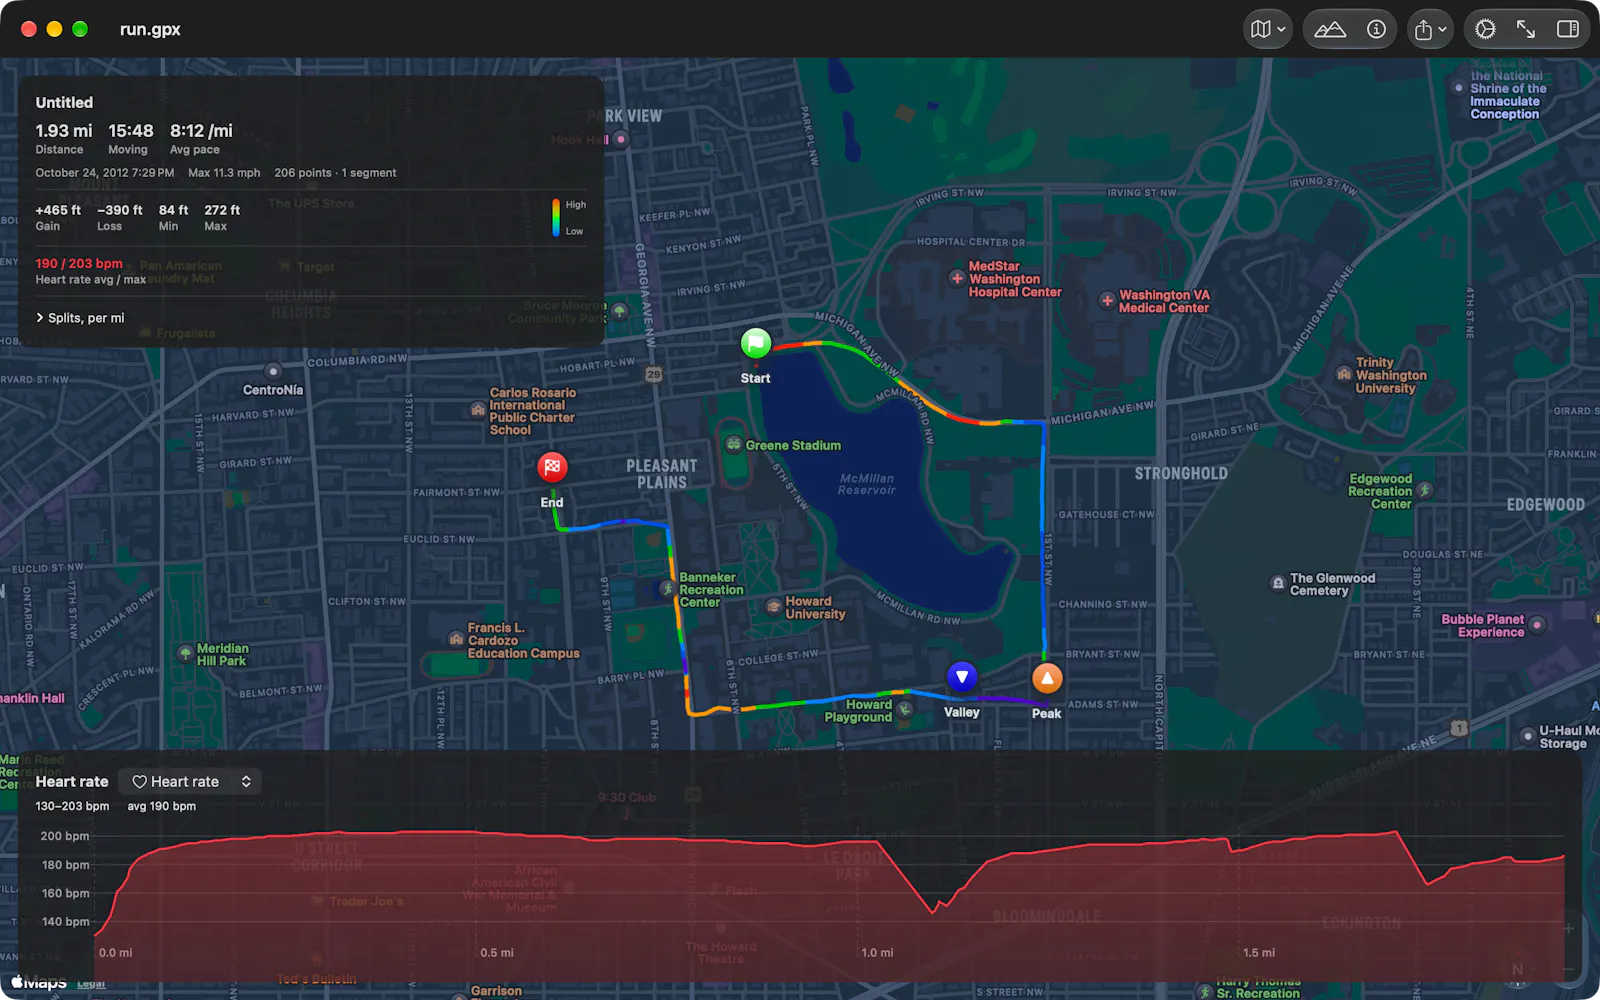
Task: Click the MedStar Washington Hospital Center pin
Action: click(957, 279)
